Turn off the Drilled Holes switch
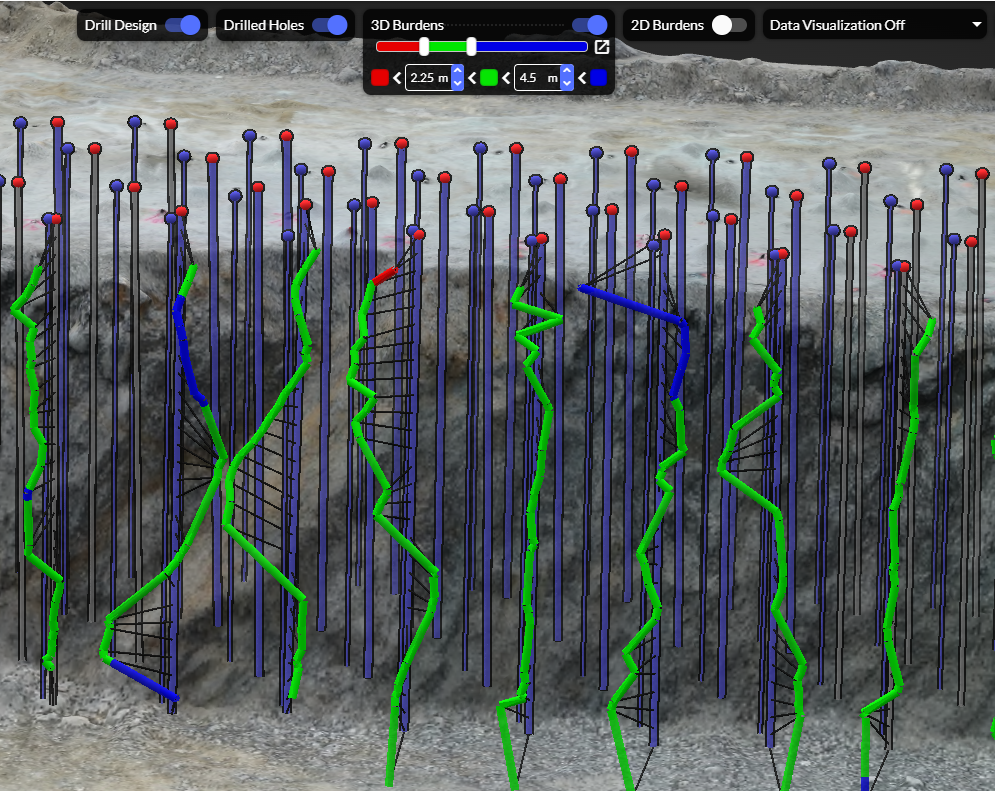 (x=329, y=25)
